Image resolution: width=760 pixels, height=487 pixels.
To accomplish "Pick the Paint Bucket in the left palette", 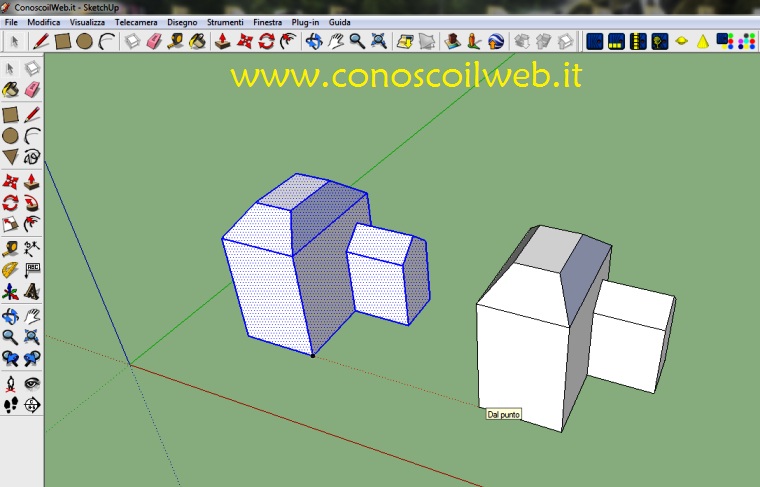I will [10, 90].
